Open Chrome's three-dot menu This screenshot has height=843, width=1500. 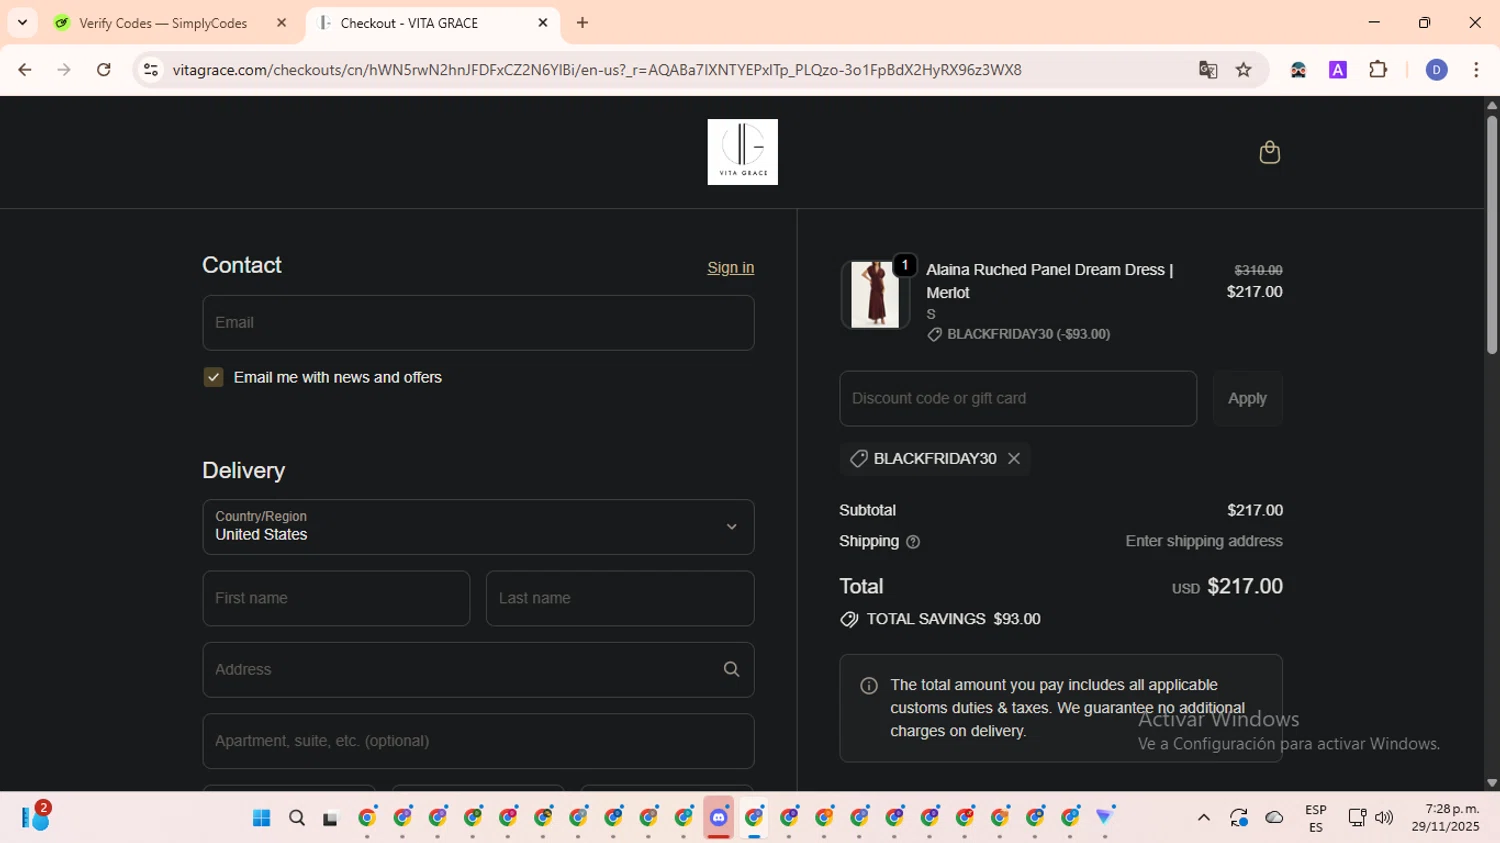pyautogui.click(x=1476, y=69)
